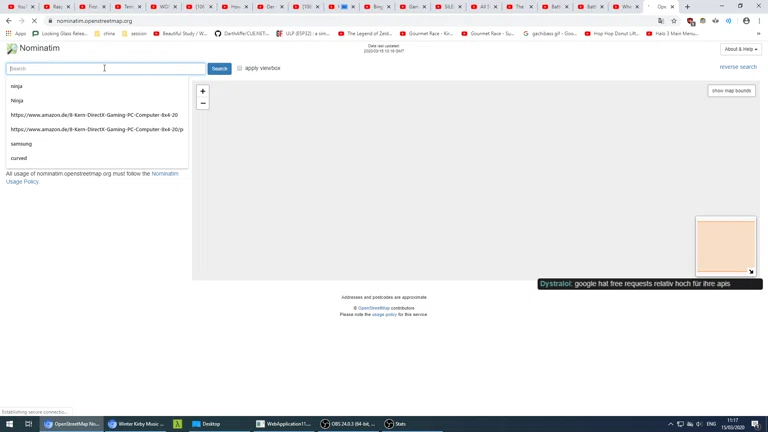Open Task View on the taskbar
Image resolution: width=768 pixels, height=432 pixels.
click(28, 424)
